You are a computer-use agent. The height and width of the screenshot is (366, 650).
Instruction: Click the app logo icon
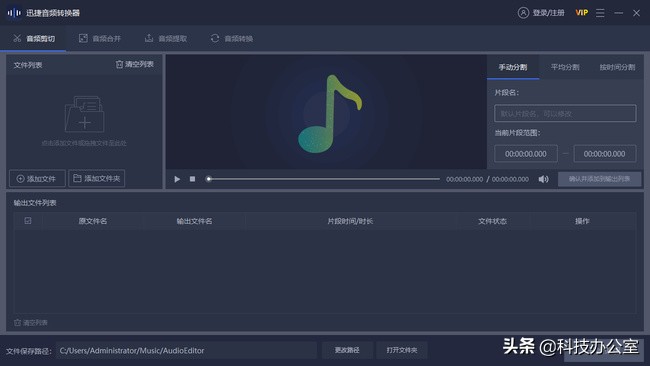click(x=14, y=13)
